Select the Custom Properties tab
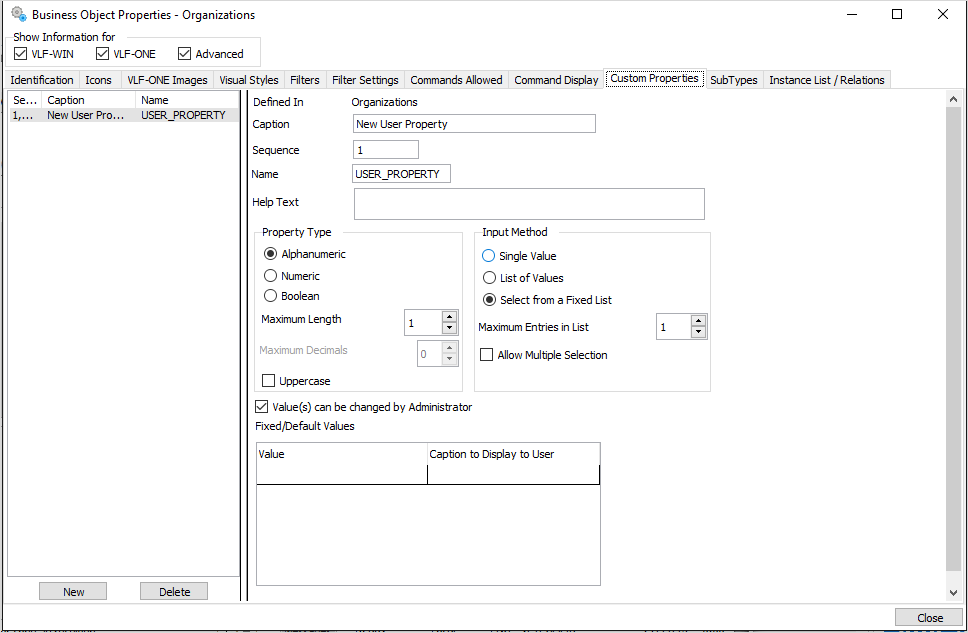 (x=654, y=78)
